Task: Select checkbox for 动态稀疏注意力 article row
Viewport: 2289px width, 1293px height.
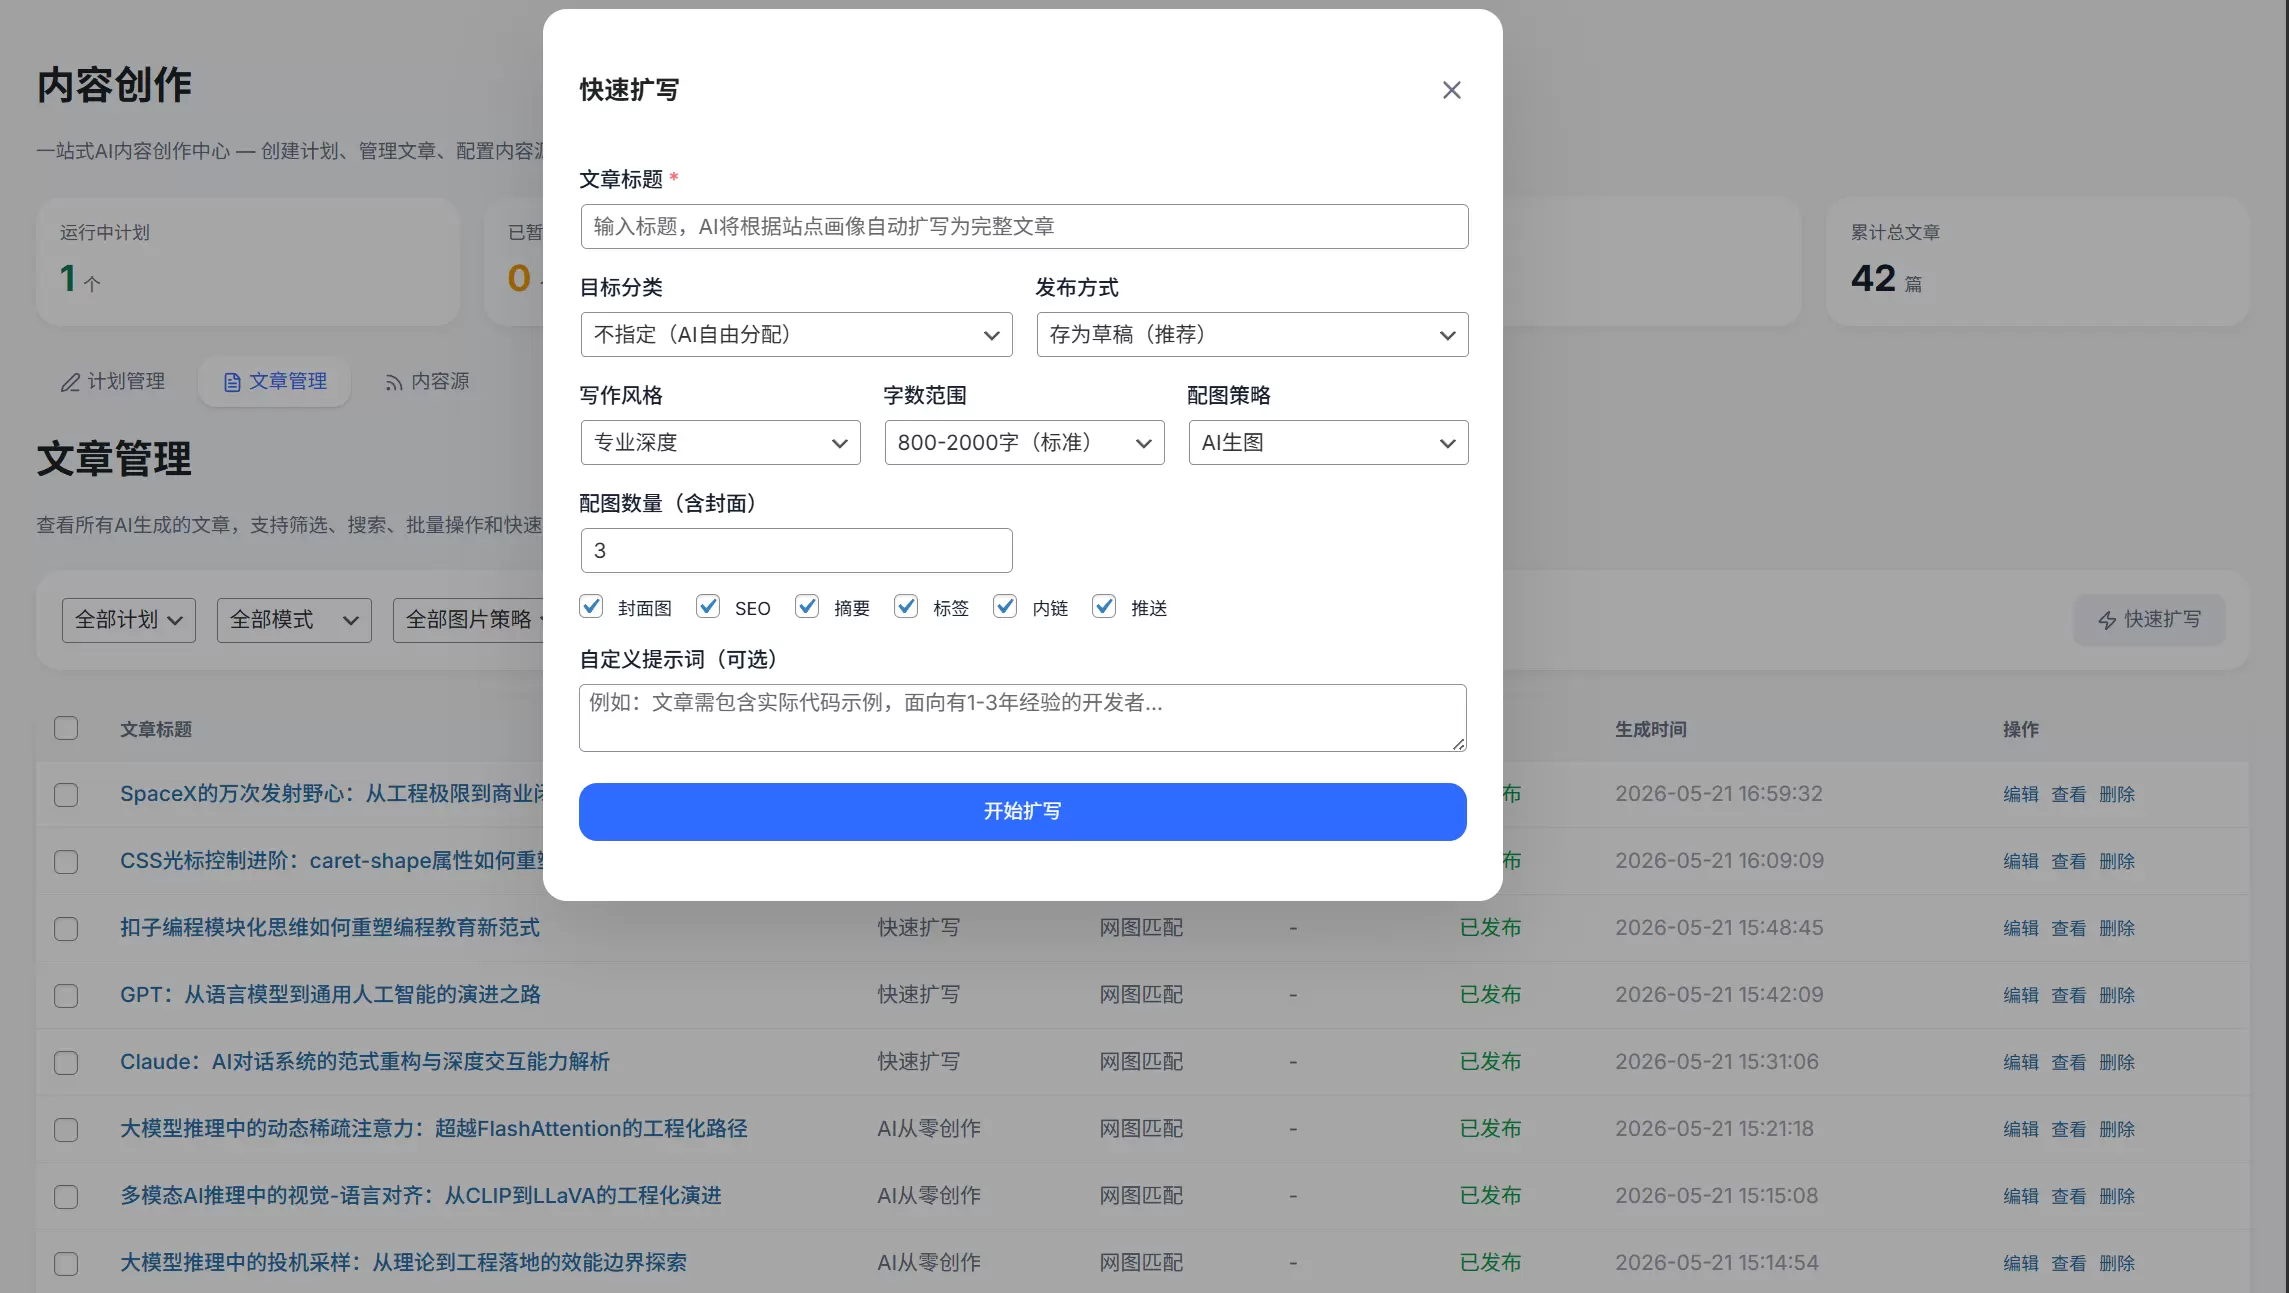Action: (x=66, y=1130)
